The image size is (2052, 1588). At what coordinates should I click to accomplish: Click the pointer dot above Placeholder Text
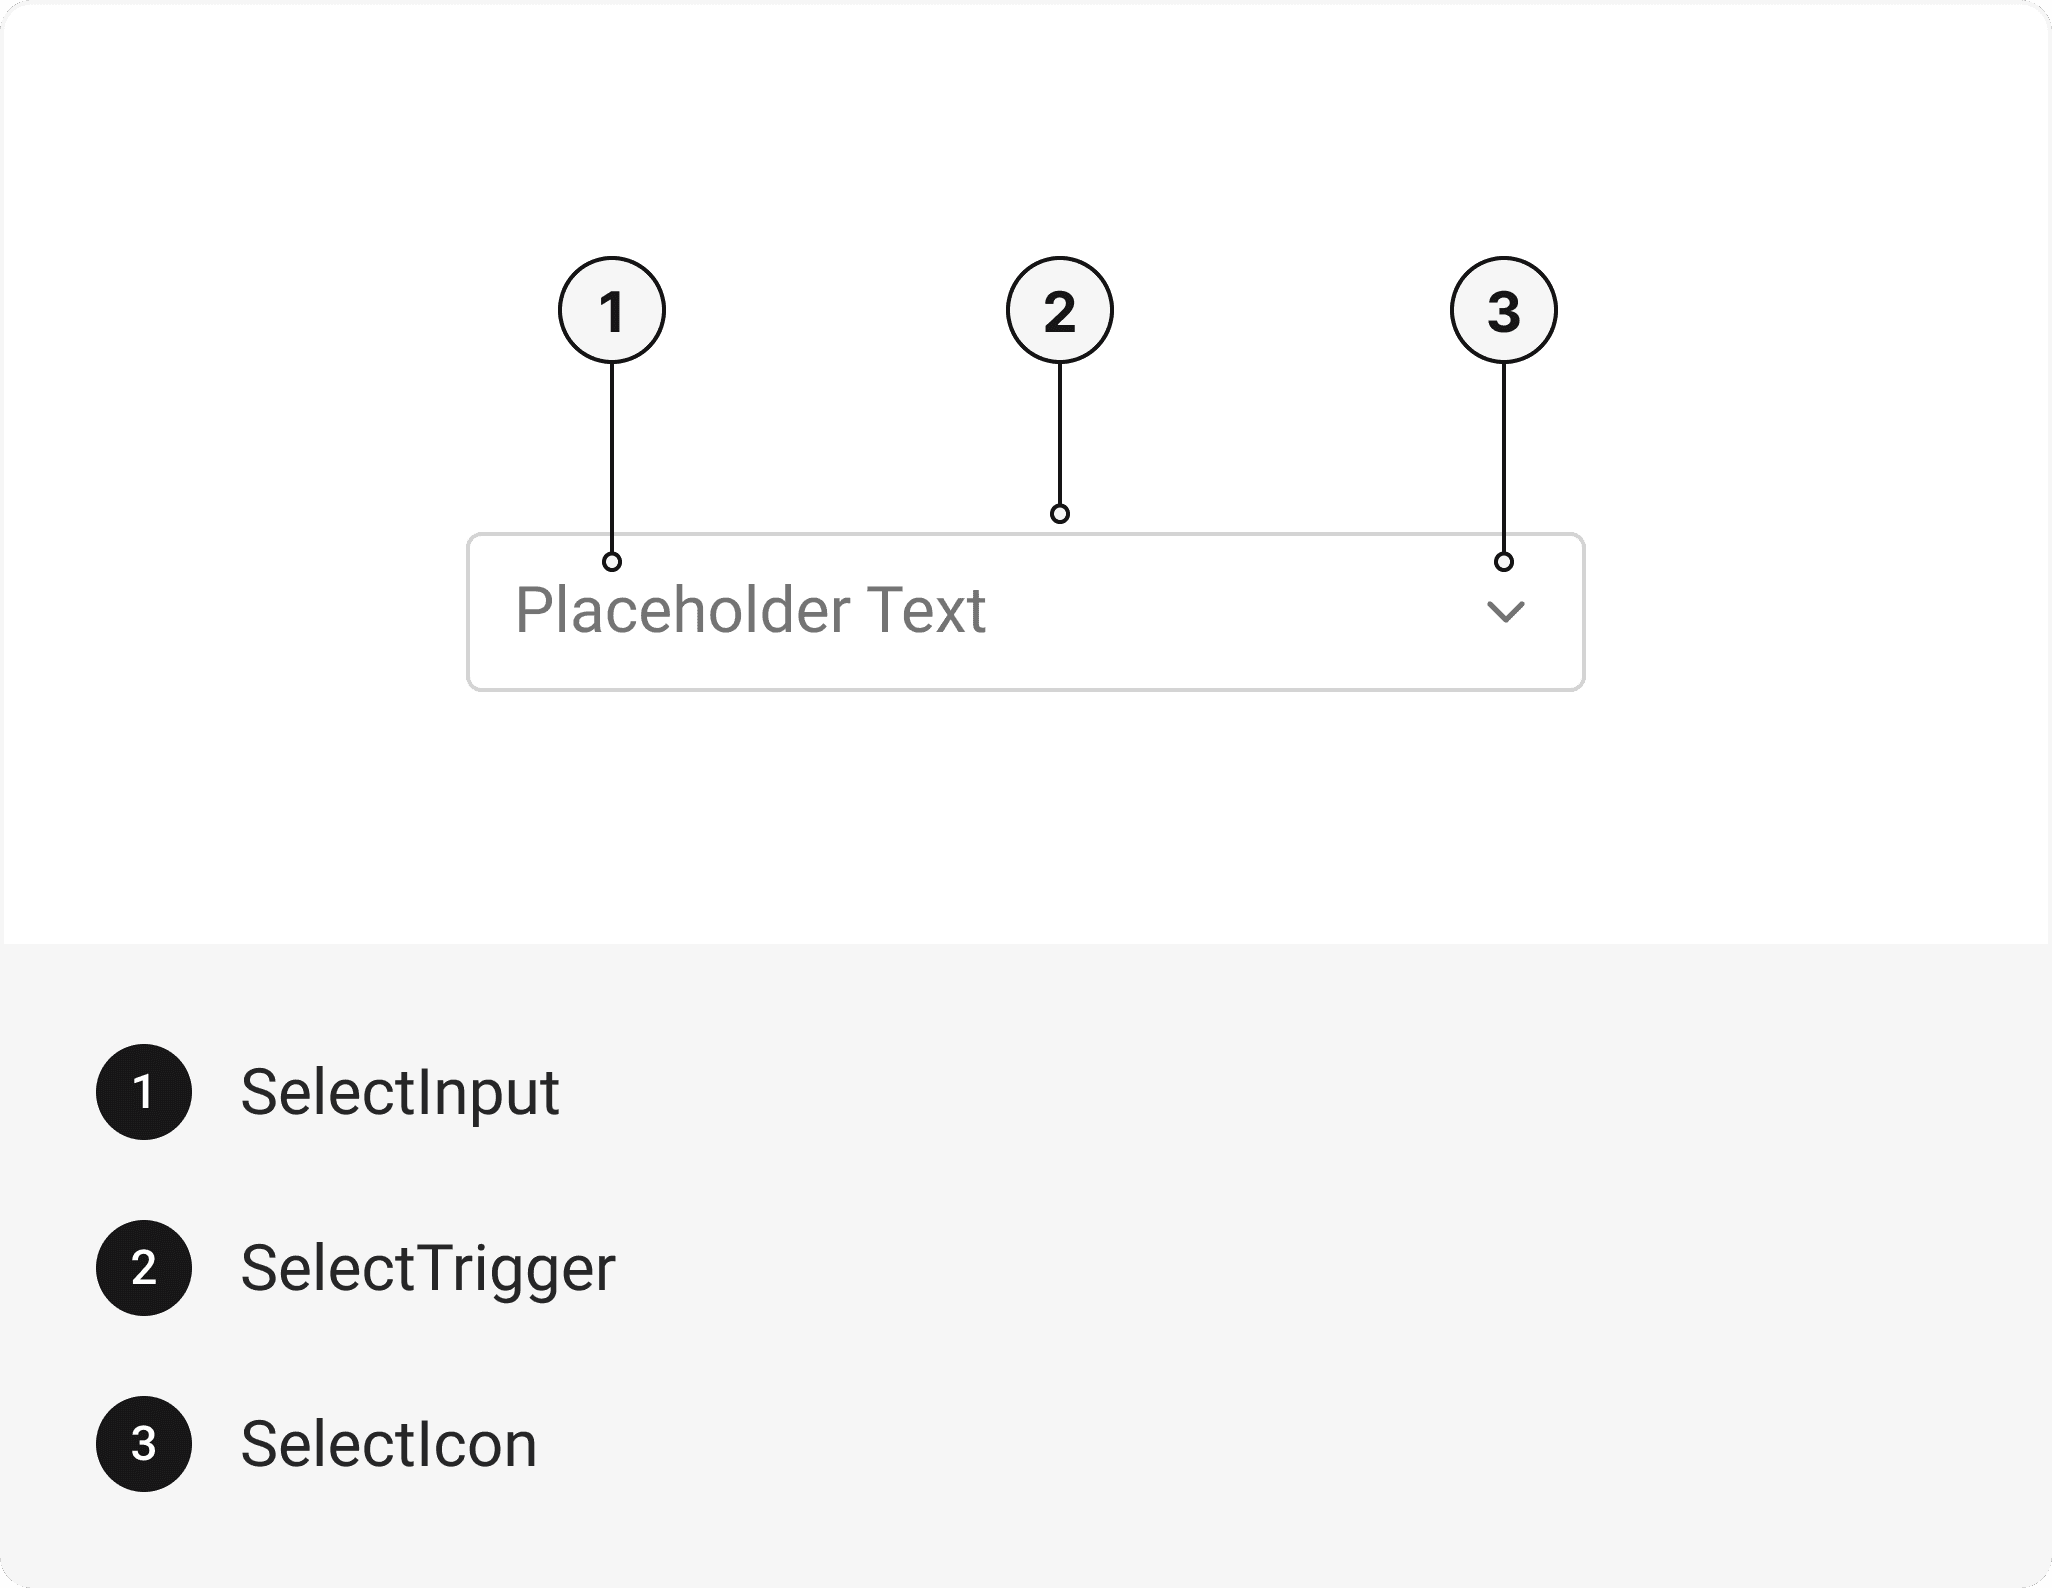point(612,562)
